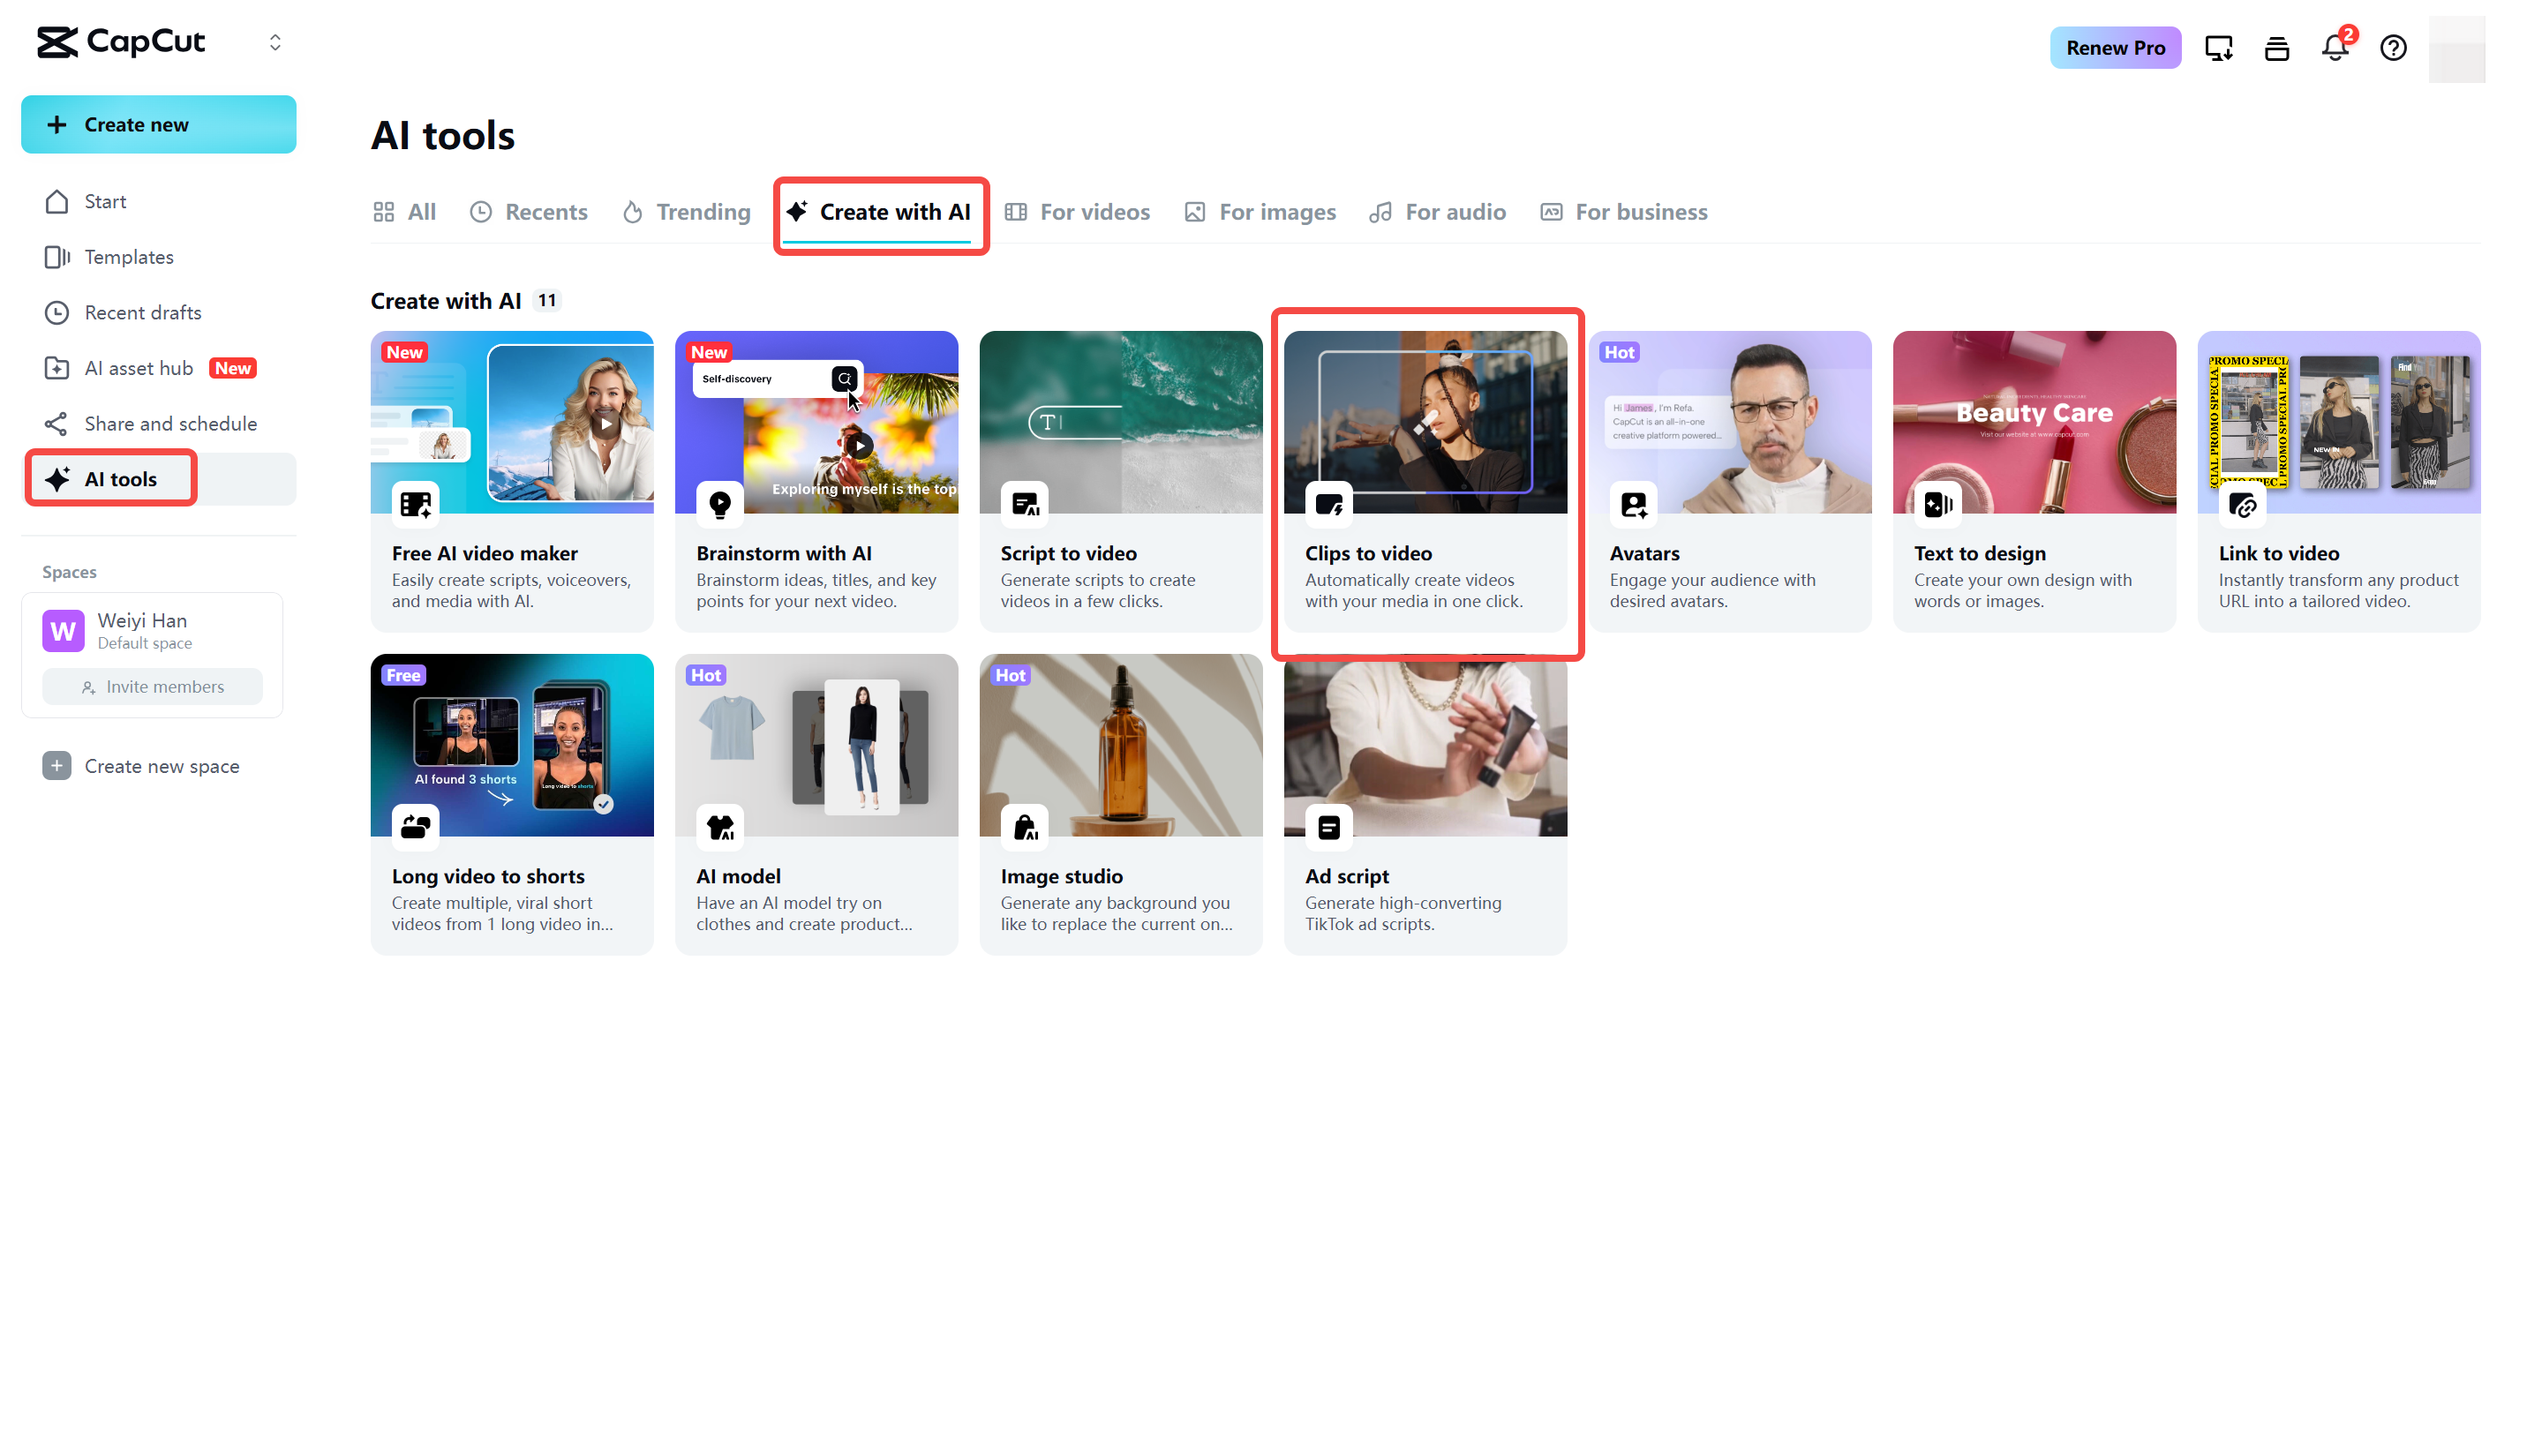
Task: Click the help question mark icon
Action: click(x=2392, y=47)
